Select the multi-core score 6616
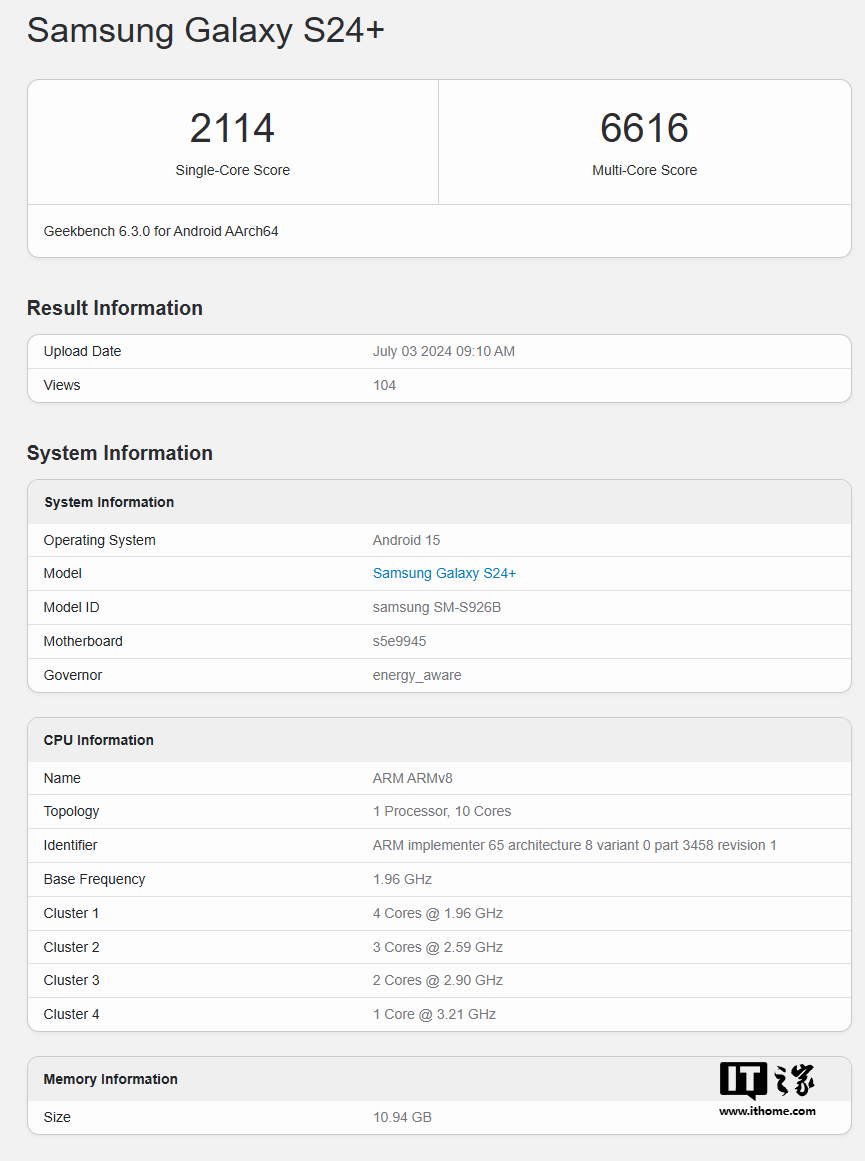The image size is (865, 1161). pyautogui.click(x=644, y=128)
